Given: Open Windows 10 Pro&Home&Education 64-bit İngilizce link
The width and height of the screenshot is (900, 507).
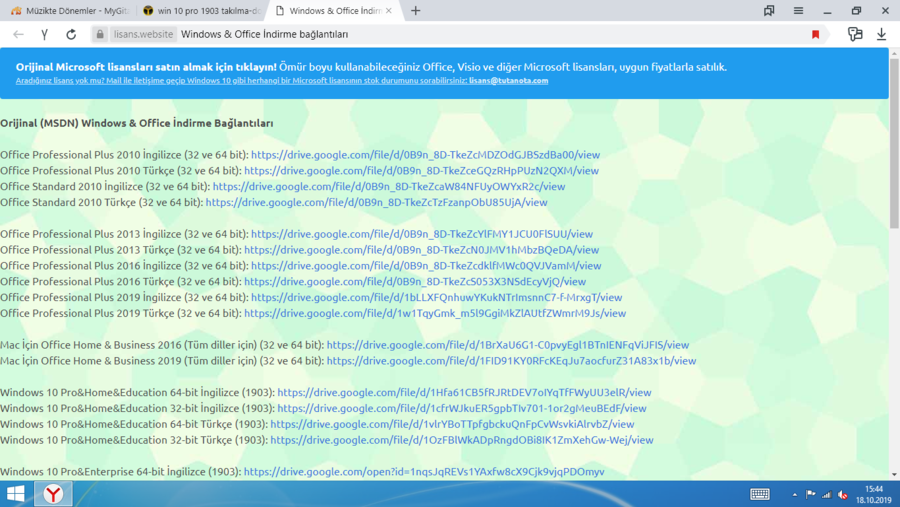Looking at the screenshot, I should [x=464, y=393].
